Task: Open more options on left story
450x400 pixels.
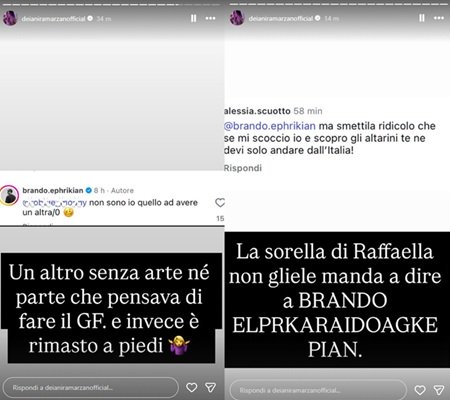Action: coord(210,18)
